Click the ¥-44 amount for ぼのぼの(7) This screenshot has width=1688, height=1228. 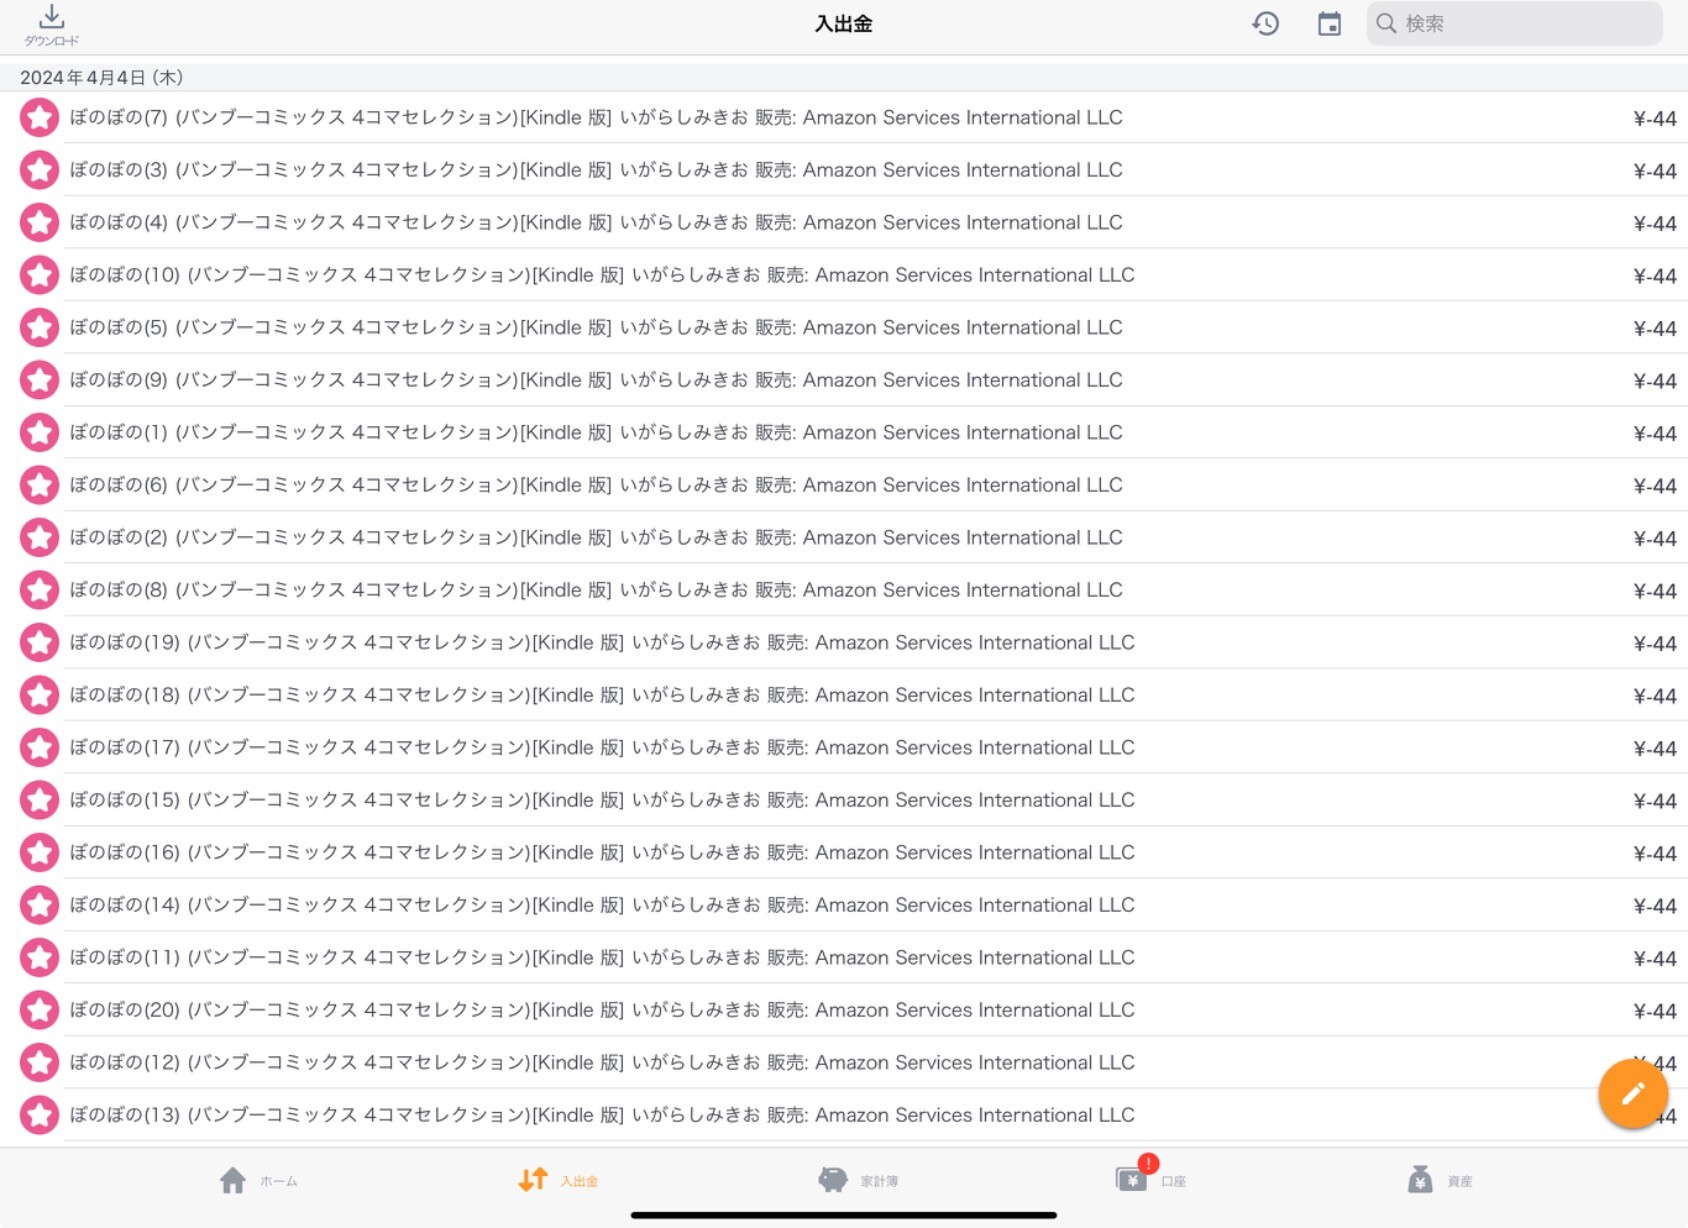coord(1654,119)
